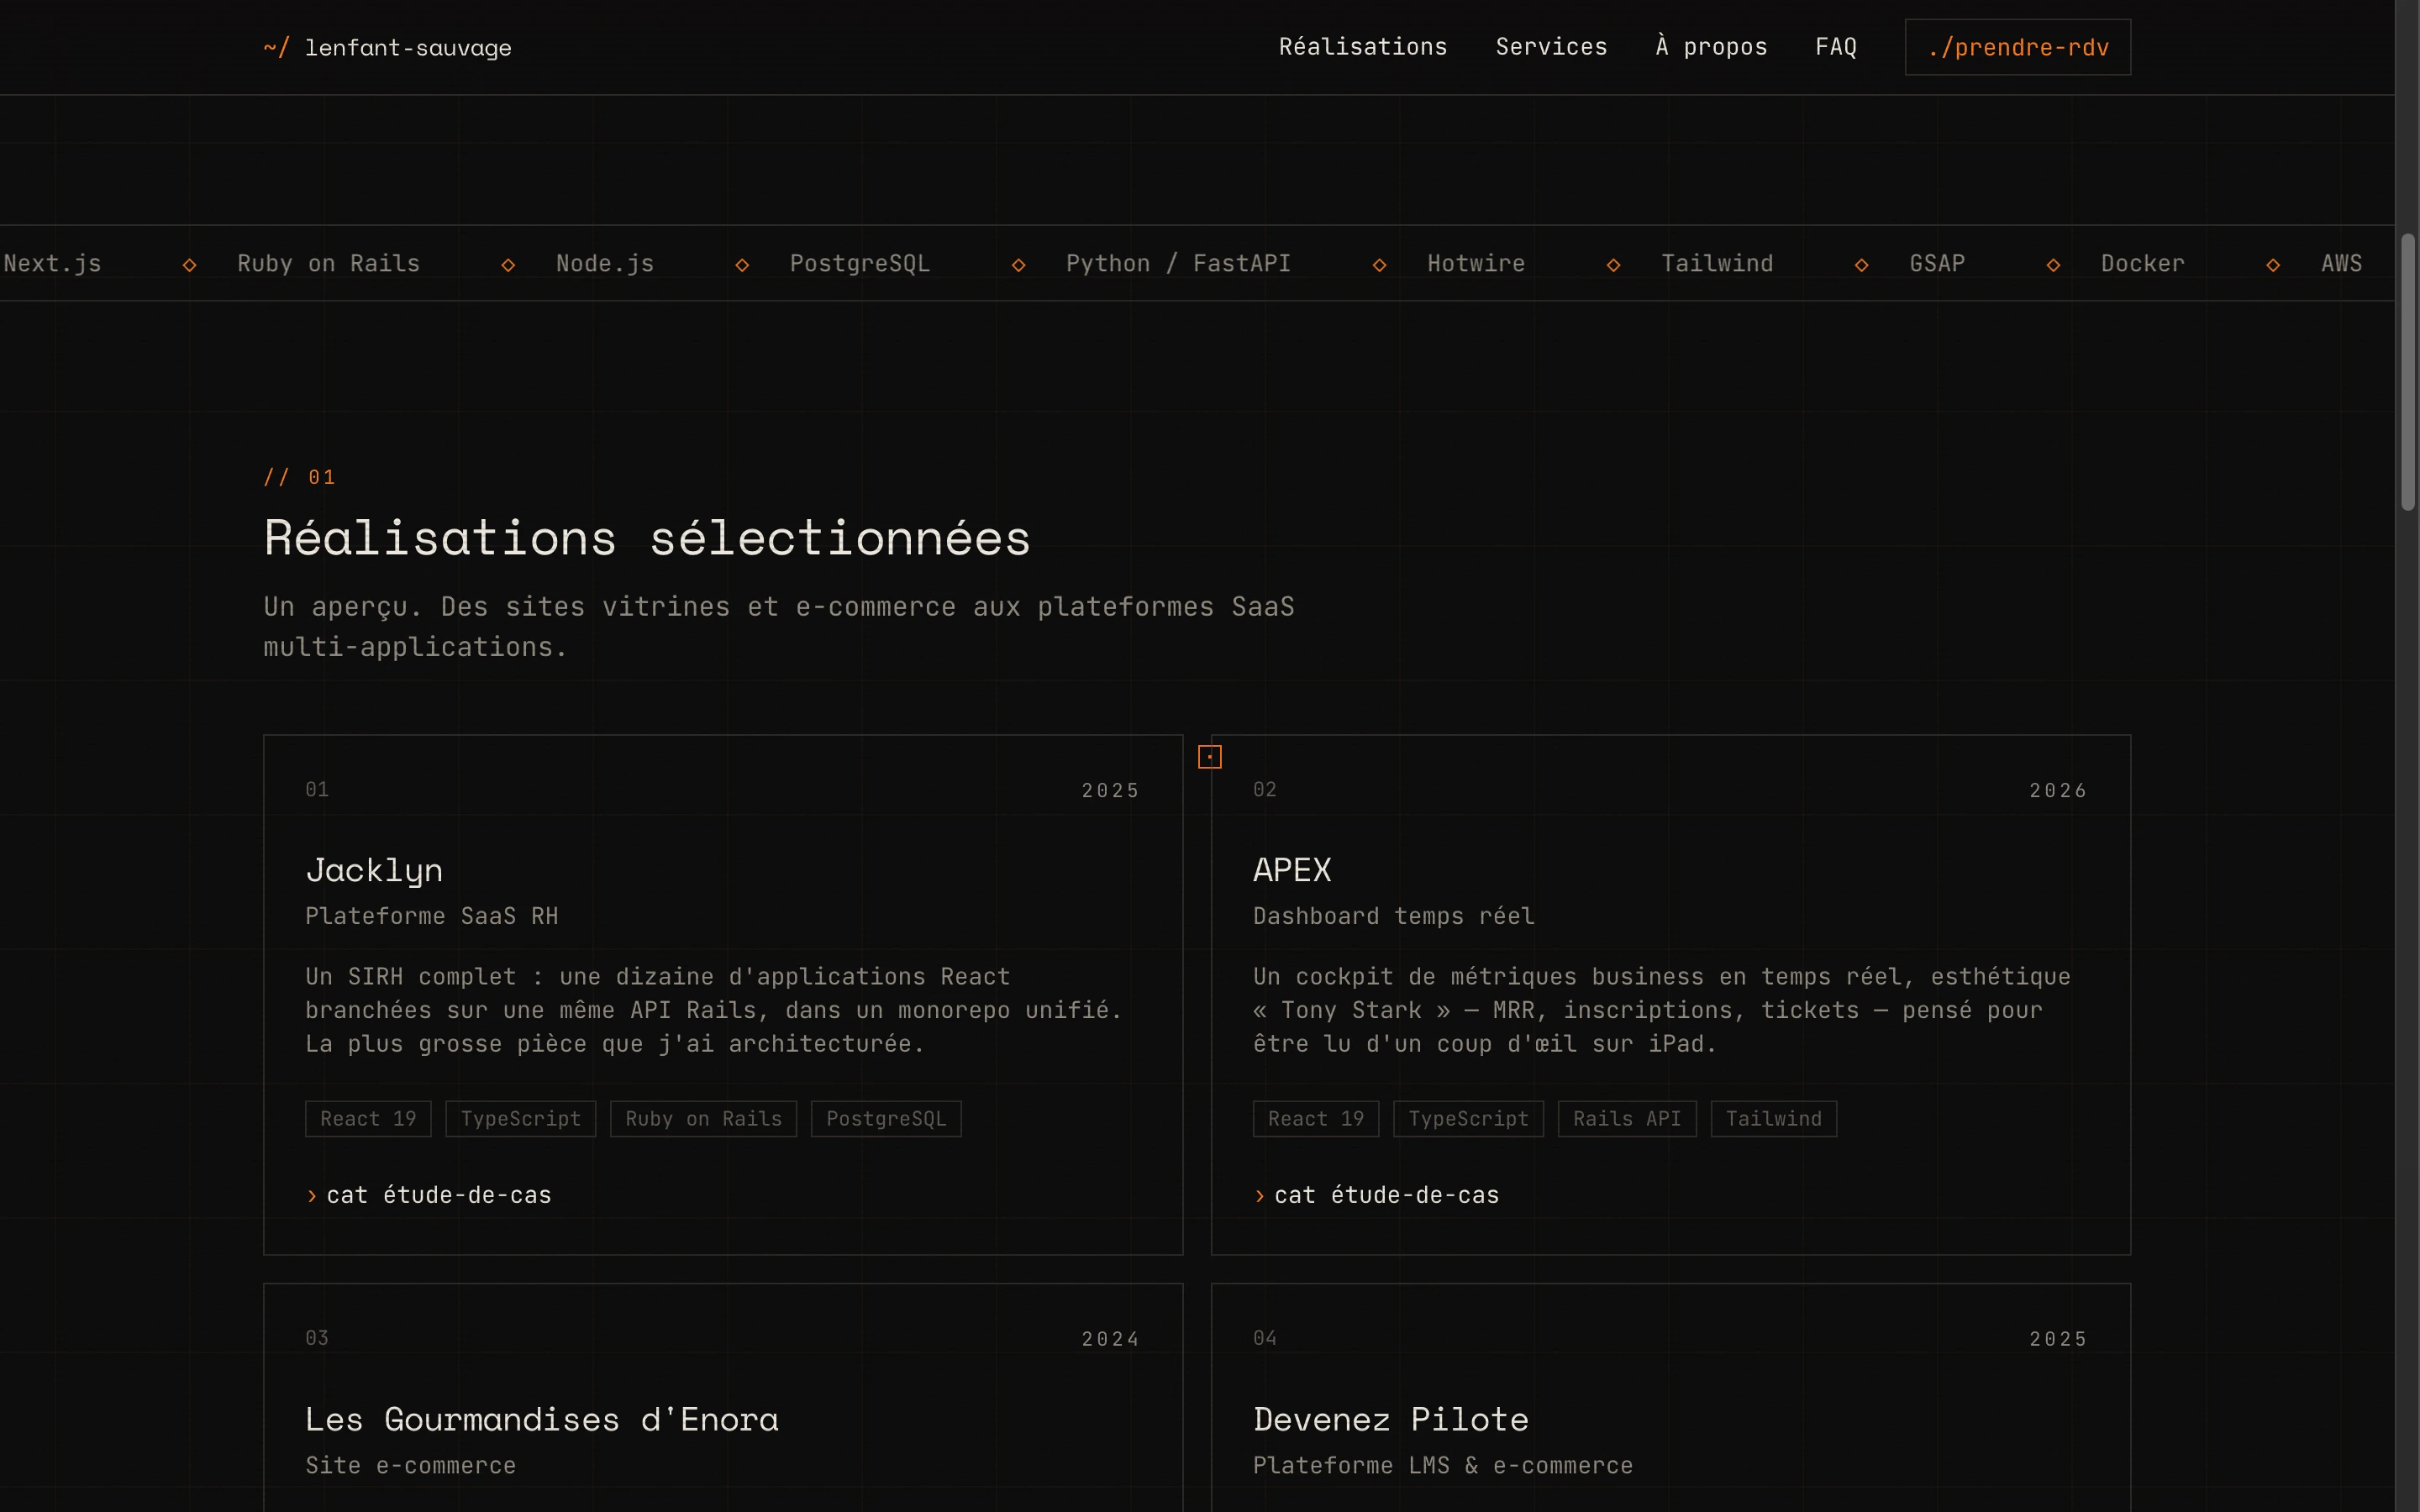Viewport: 2420px width, 1512px height.
Task: Open the À propos nav link
Action: tap(1711, 47)
